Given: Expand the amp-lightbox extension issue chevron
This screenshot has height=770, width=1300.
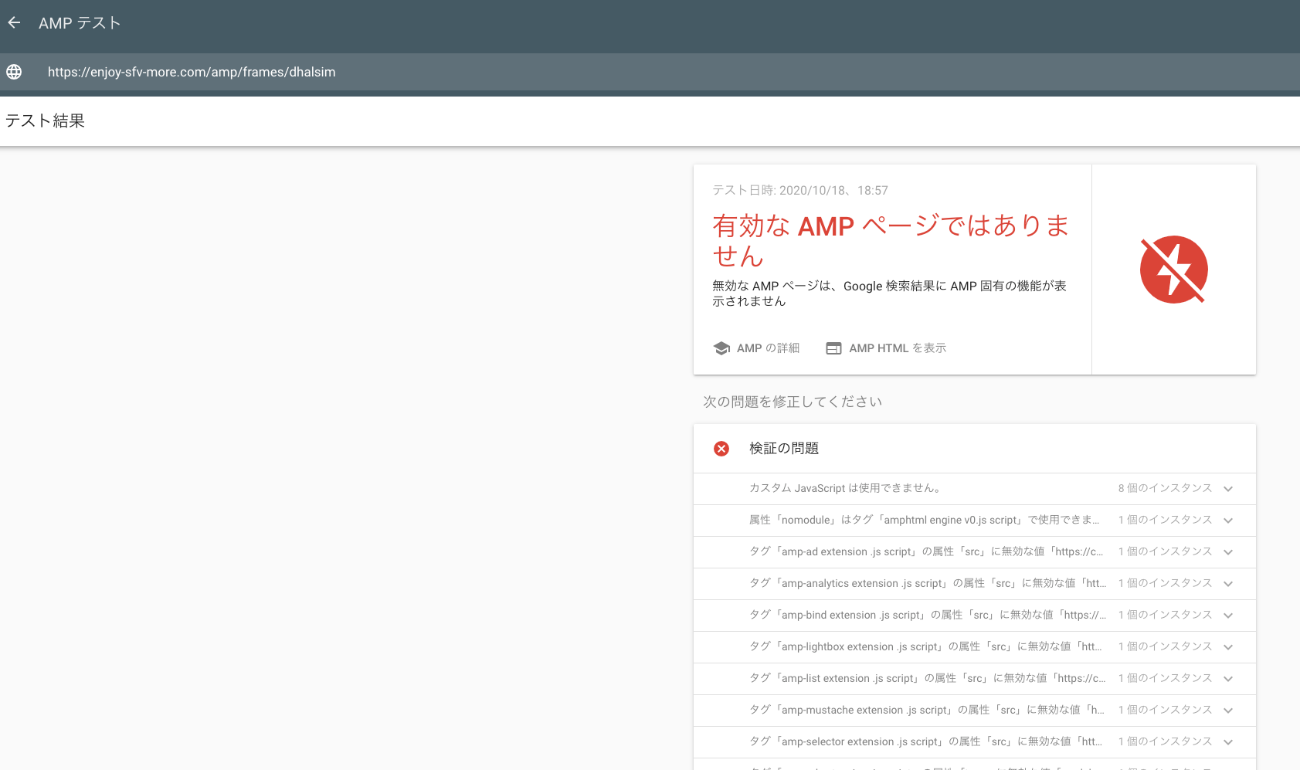Looking at the screenshot, I should tap(1228, 647).
